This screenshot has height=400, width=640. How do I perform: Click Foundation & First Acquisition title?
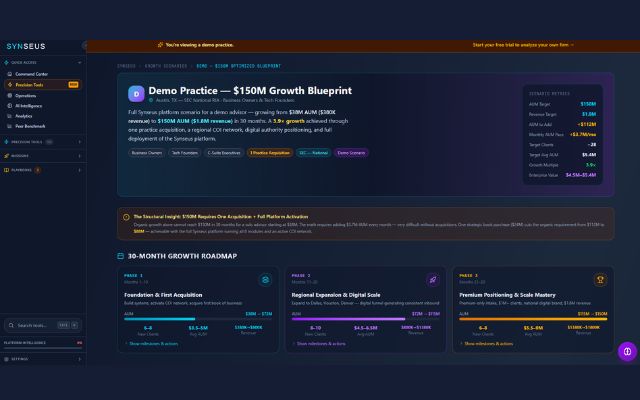(x=163, y=295)
